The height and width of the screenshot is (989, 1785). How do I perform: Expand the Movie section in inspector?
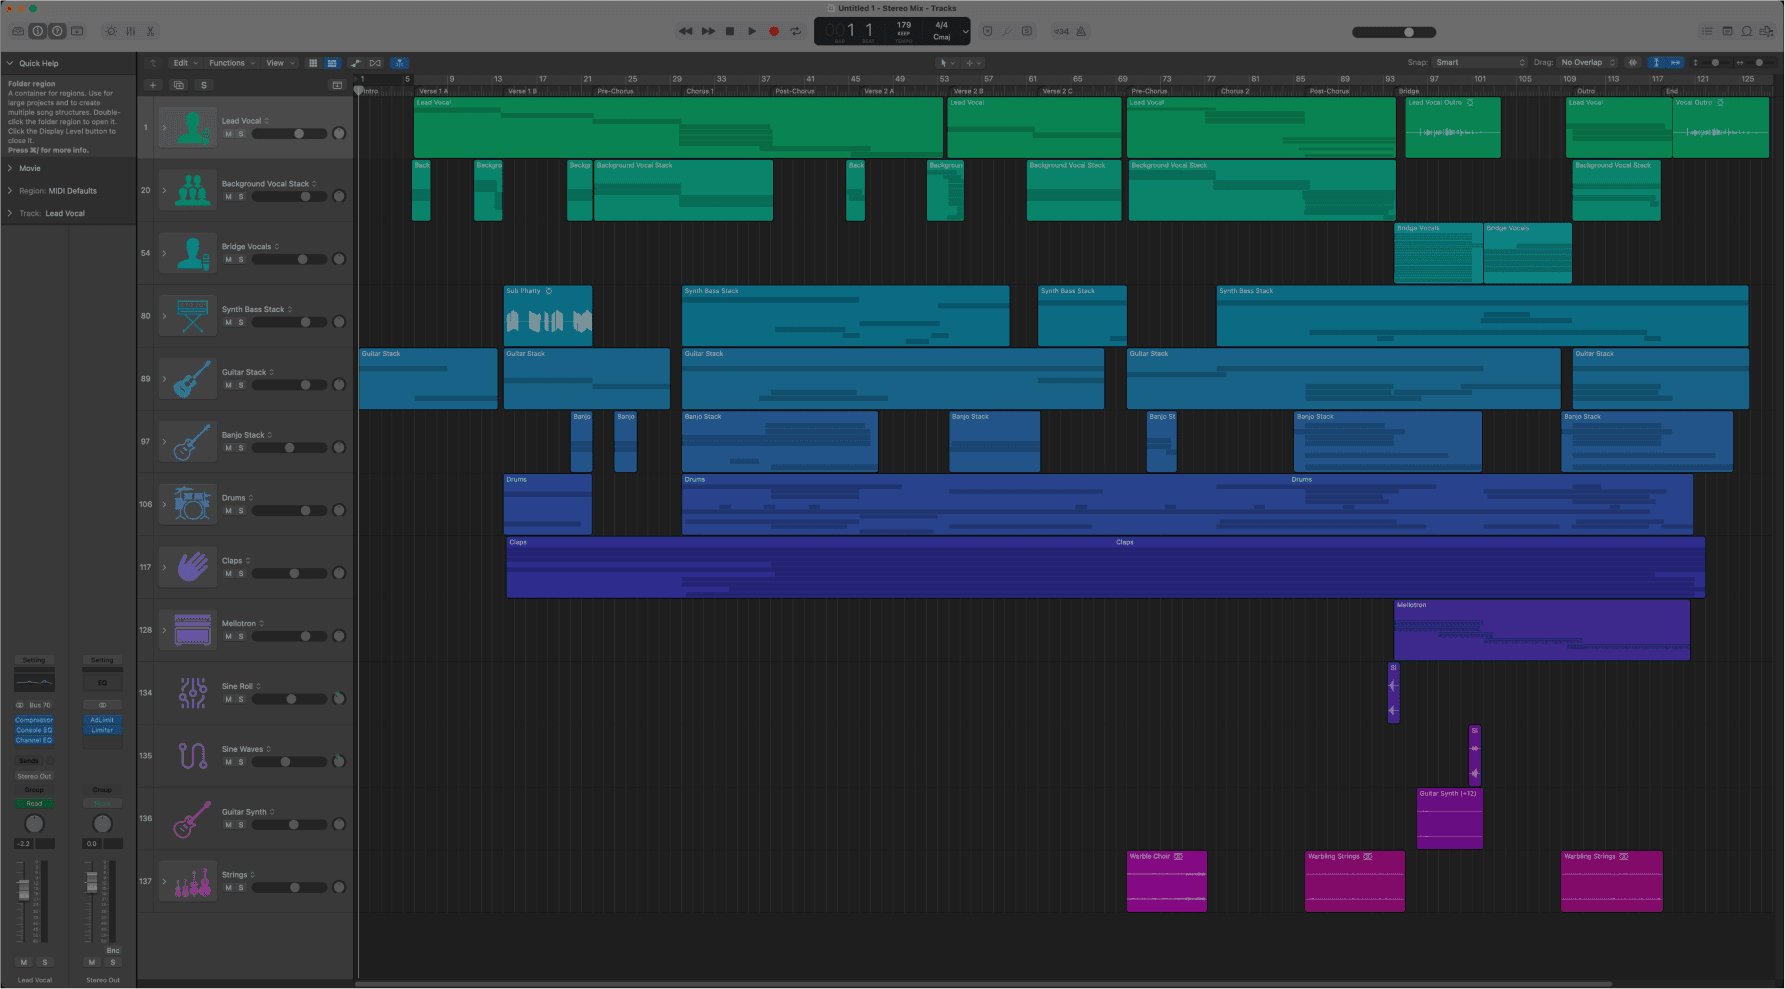pyautogui.click(x=10, y=168)
